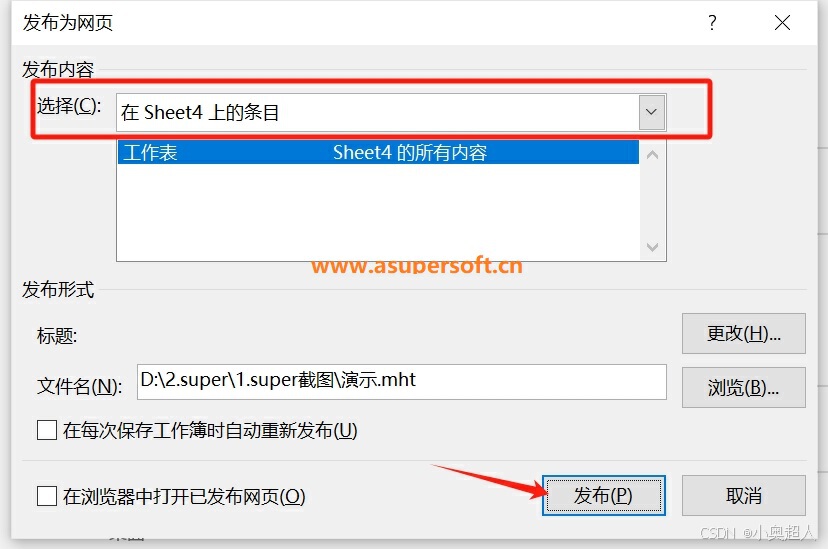Click the list scroll down arrow
Image resolution: width=828 pixels, height=549 pixels.
(x=653, y=247)
